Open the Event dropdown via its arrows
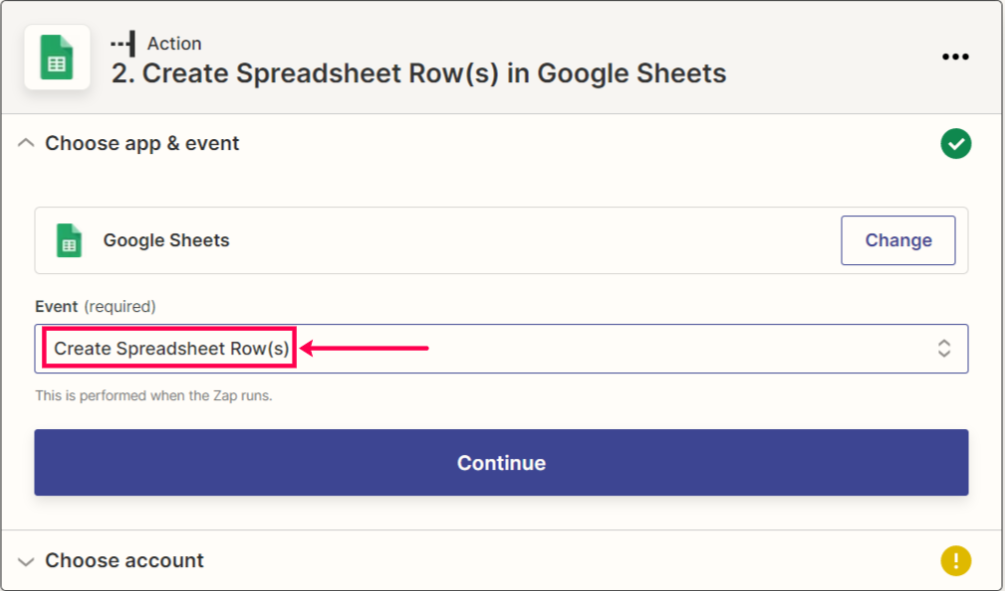Viewport: 1005px width, 591px height. pyautogui.click(x=943, y=349)
